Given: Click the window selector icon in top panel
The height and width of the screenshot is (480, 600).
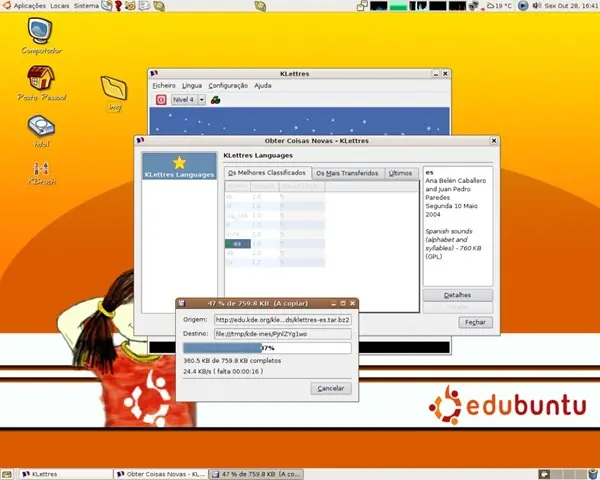Looking at the screenshot, I should tap(362, 6).
